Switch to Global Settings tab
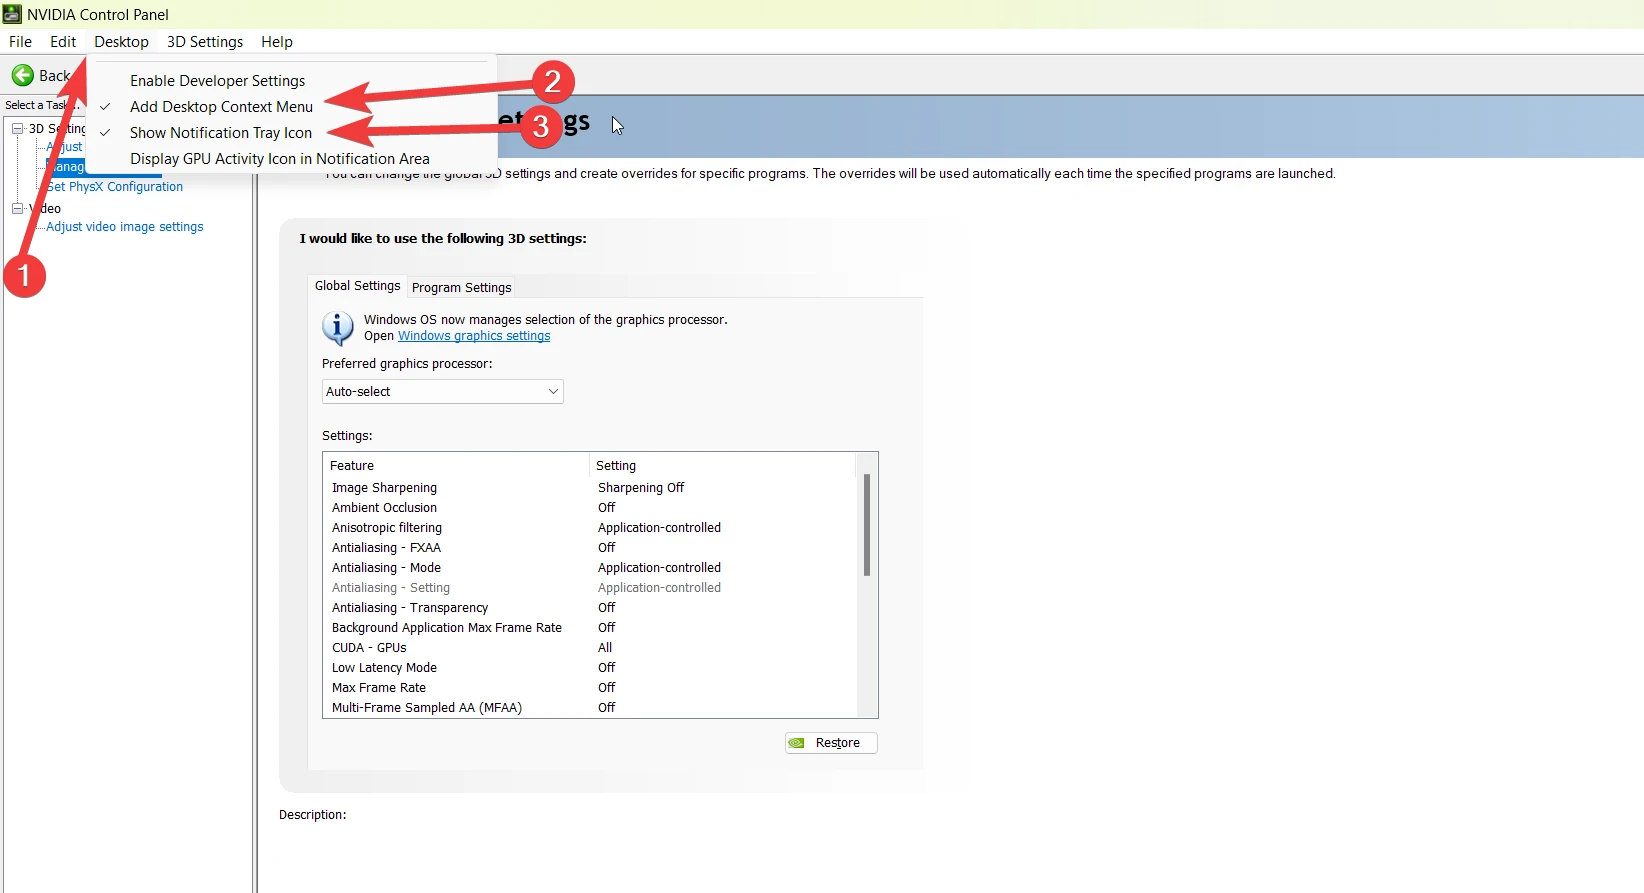The image size is (1644, 893). click(357, 286)
